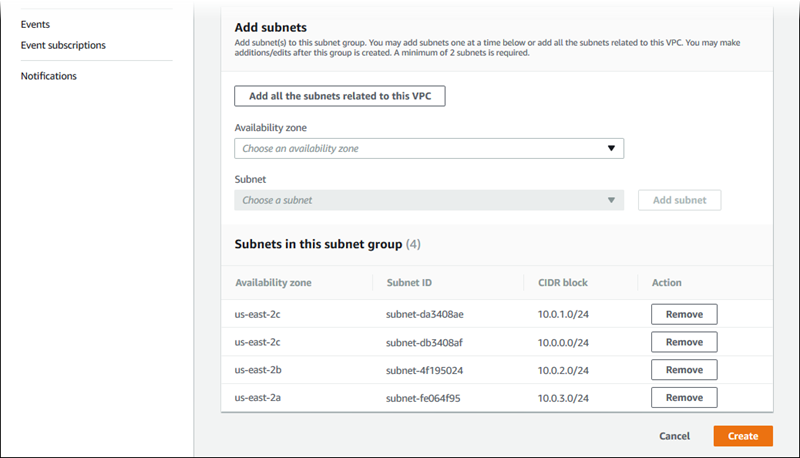Open the Events page in sidebar

click(x=35, y=24)
